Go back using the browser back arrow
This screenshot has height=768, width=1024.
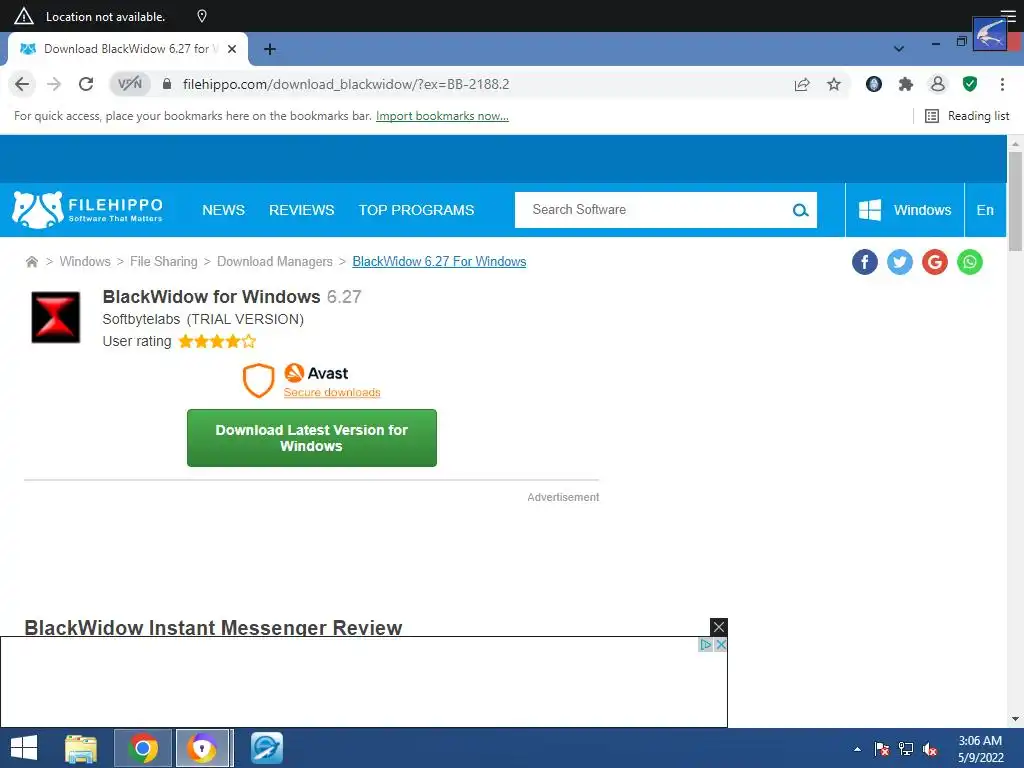point(22,84)
